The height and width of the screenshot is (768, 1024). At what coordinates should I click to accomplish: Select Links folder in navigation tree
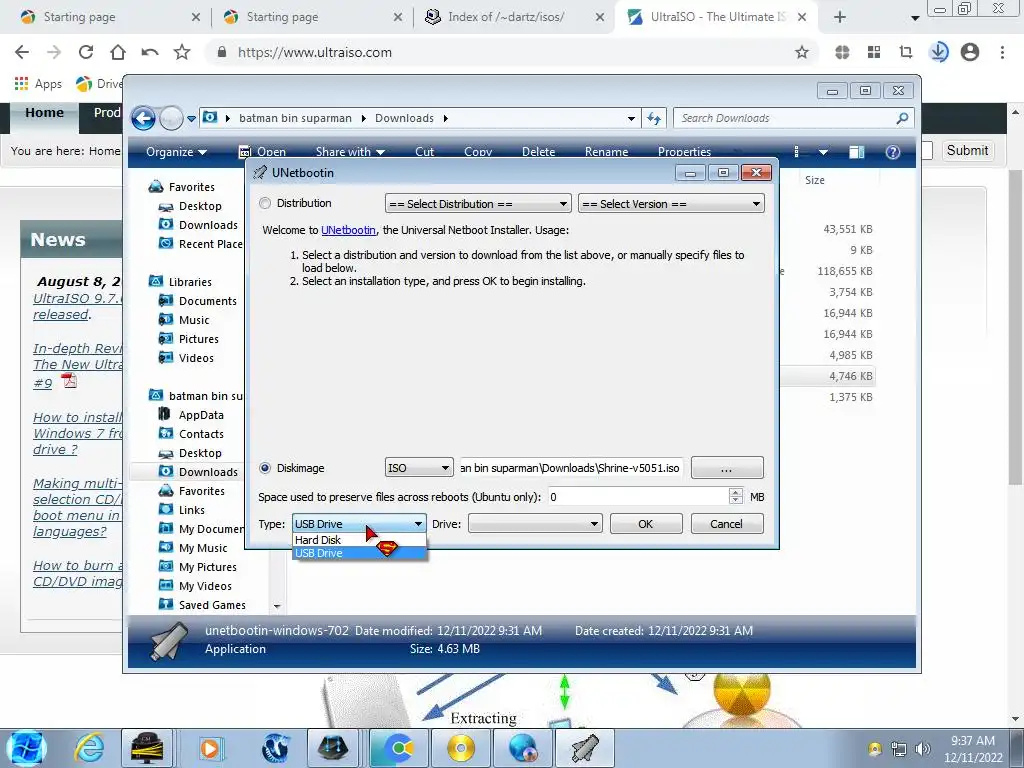coord(191,510)
